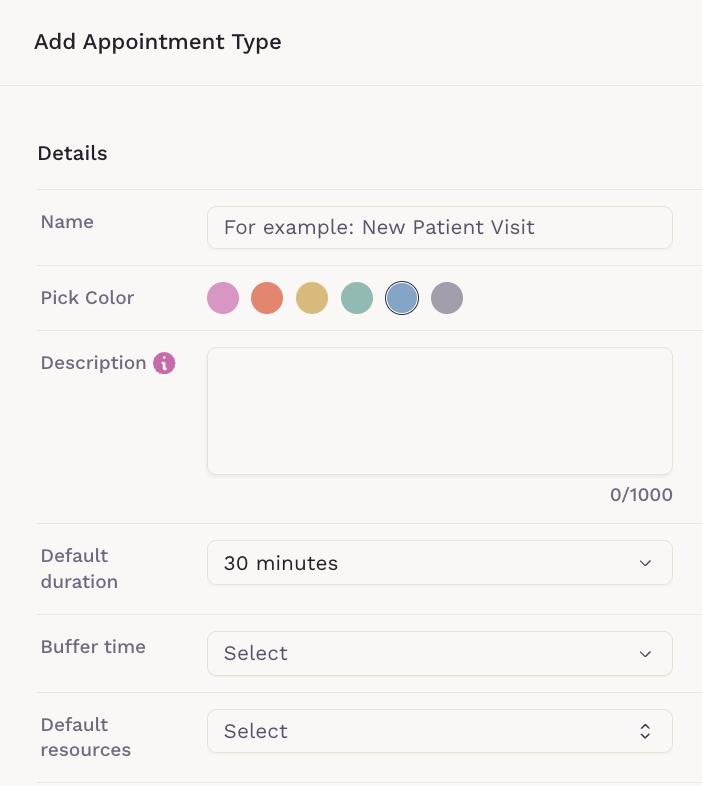702x786 pixels.
Task: Click the Pick Color label
Action: coord(87,298)
